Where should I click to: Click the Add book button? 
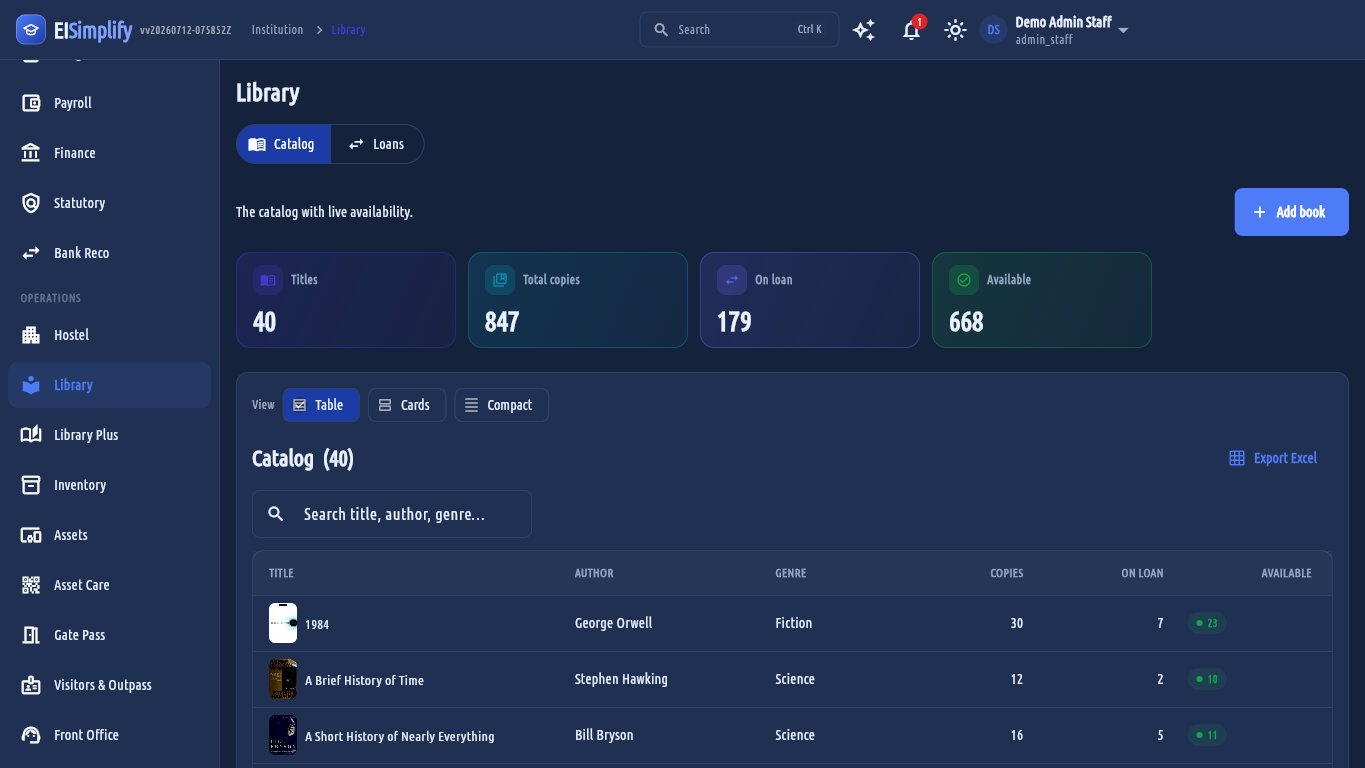click(1291, 212)
